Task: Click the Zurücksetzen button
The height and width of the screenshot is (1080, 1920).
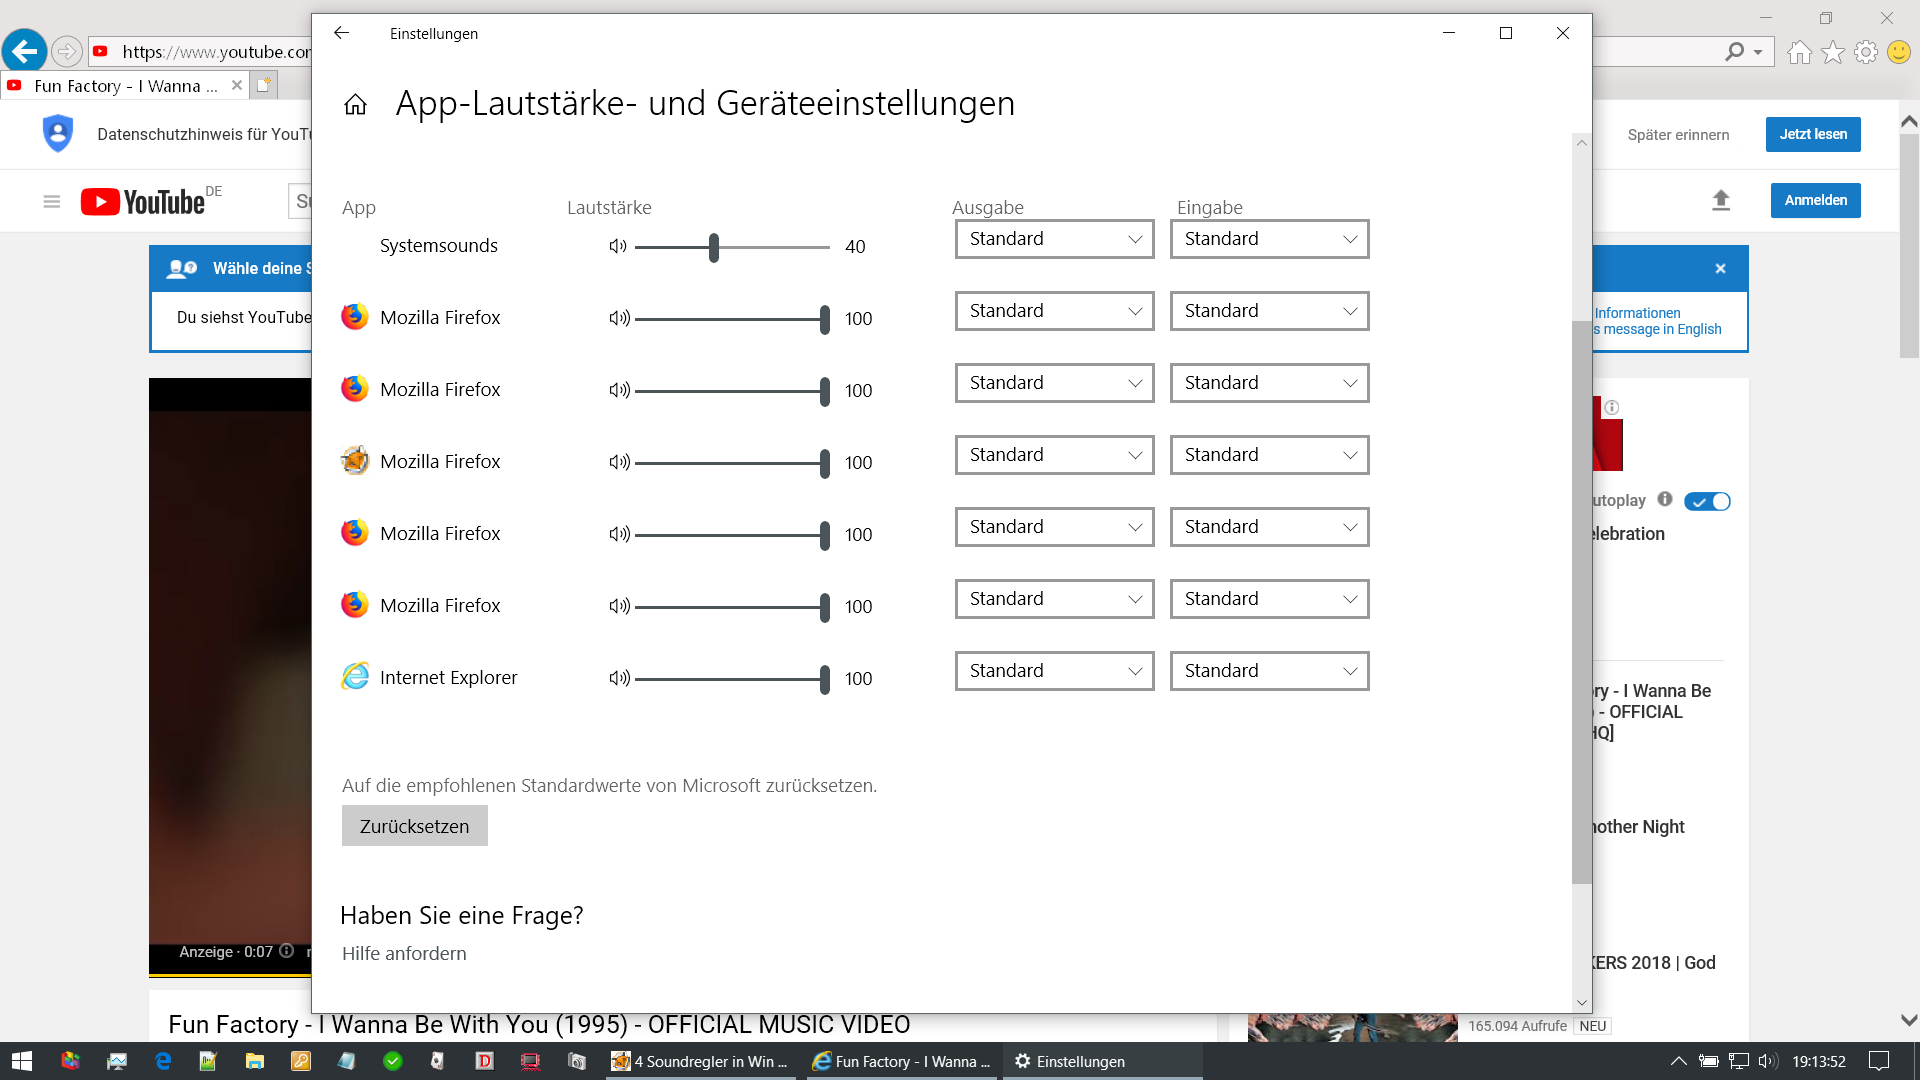Action: click(x=414, y=826)
